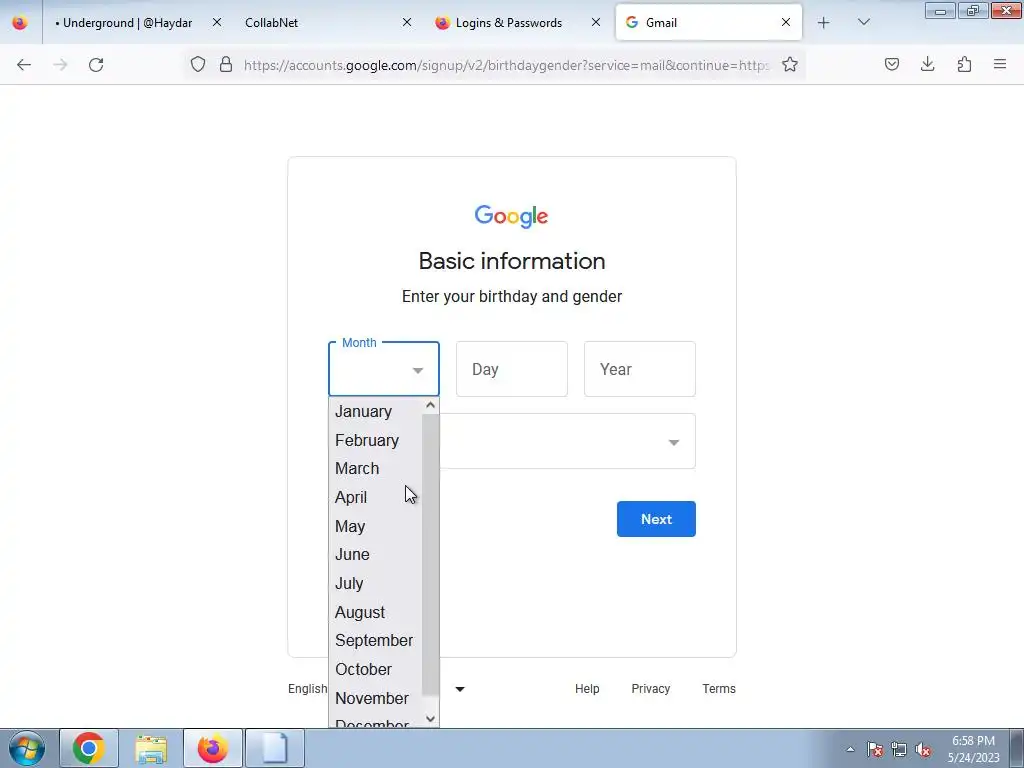Bookmark this page with the star
Screen dimensions: 1024x768
(x=790, y=64)
